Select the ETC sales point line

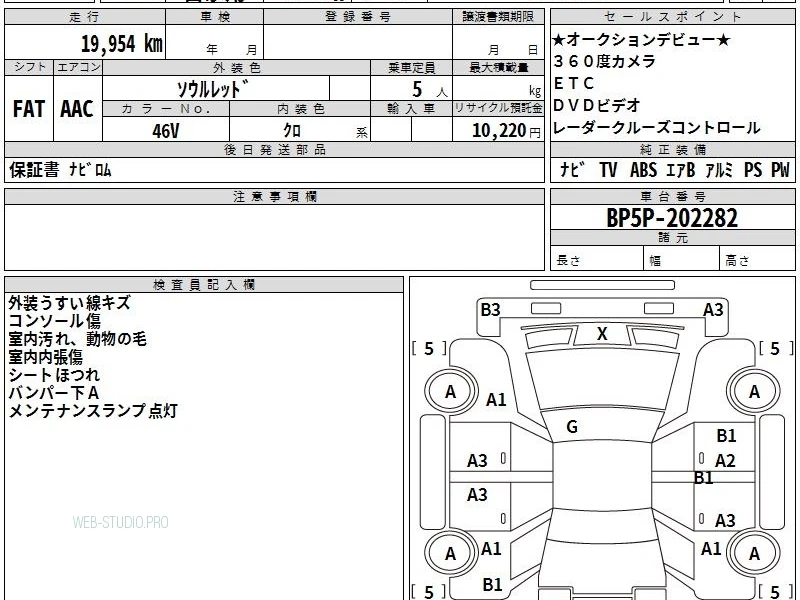point(574,83)
